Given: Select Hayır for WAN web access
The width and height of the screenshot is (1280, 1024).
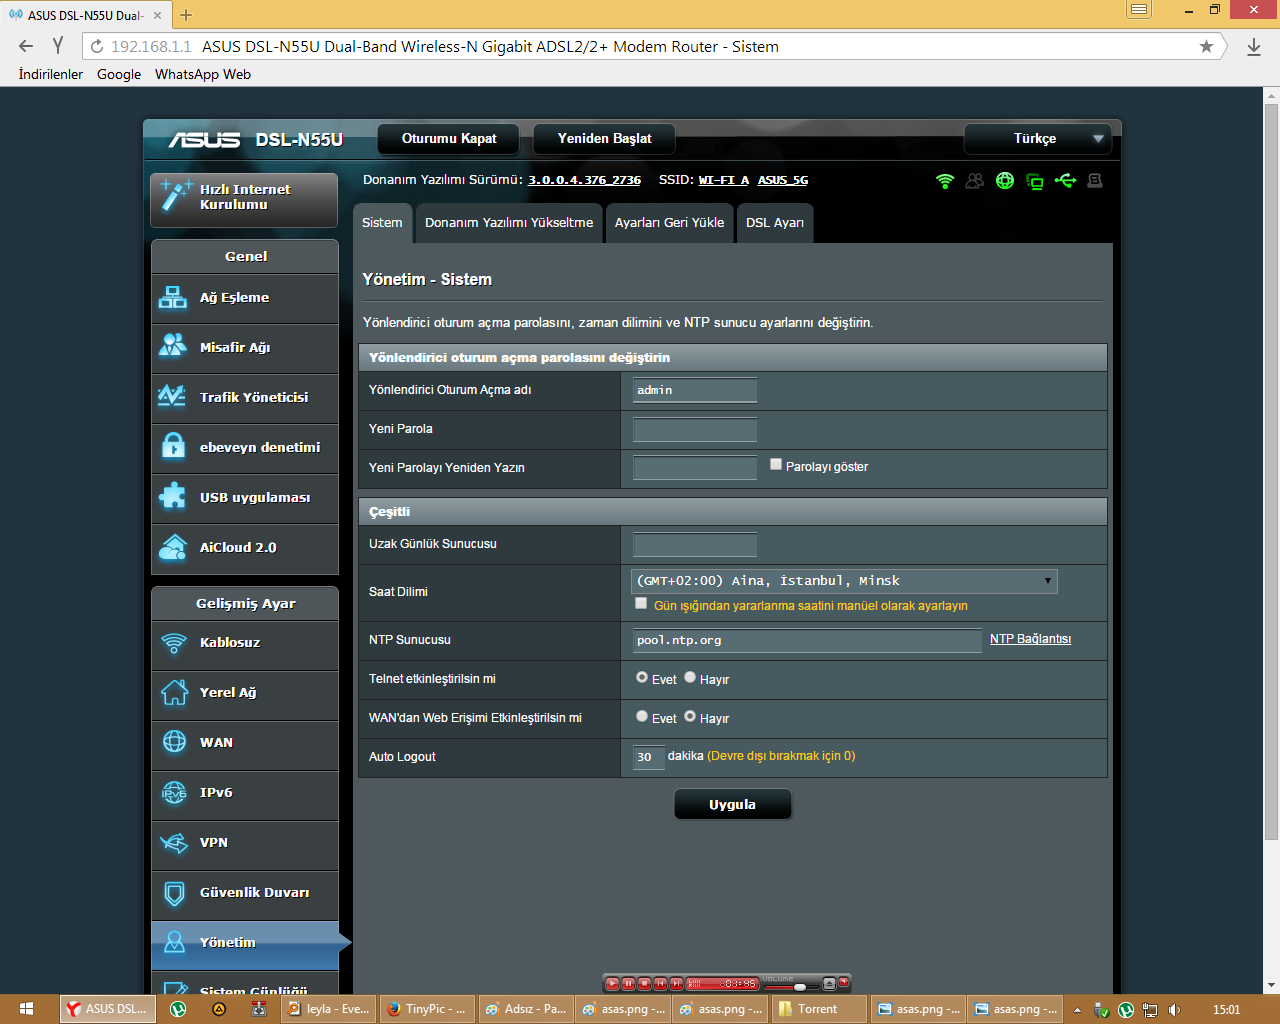Looking at the screenshot, I should [x=690, y=716].
